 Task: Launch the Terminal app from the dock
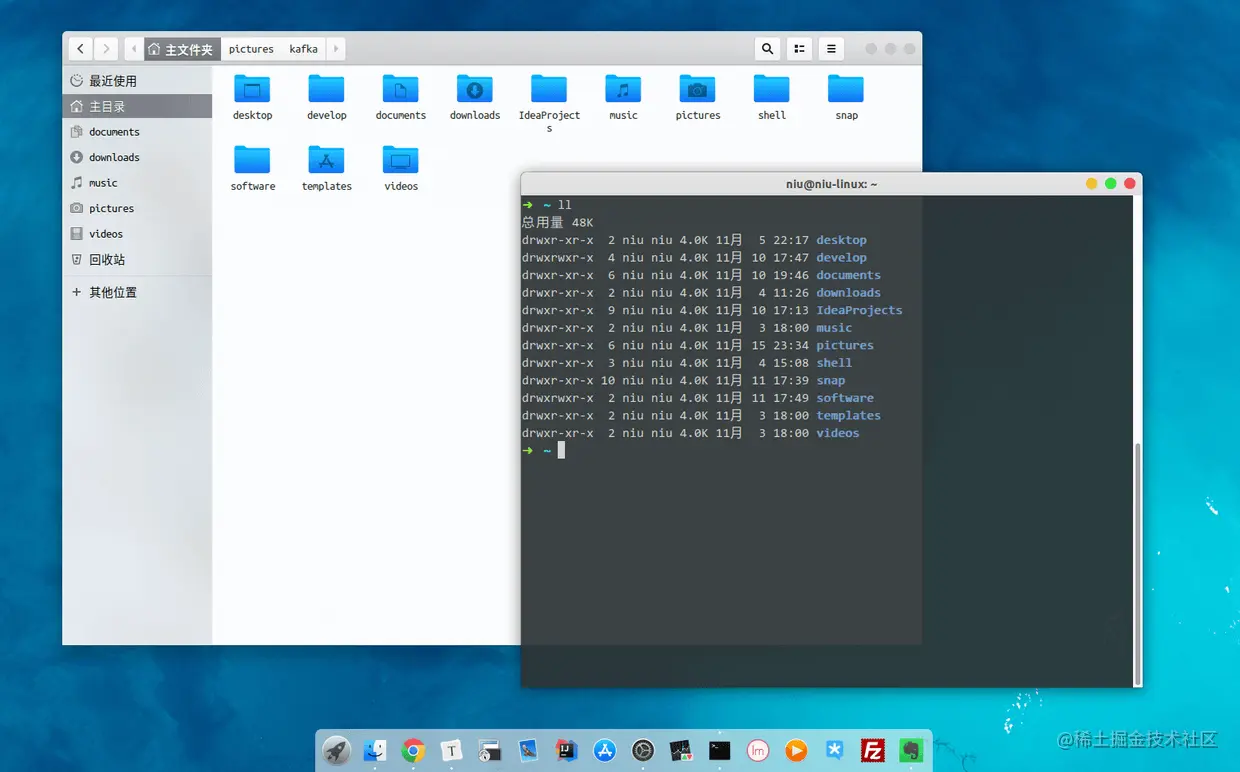(719, 750)
